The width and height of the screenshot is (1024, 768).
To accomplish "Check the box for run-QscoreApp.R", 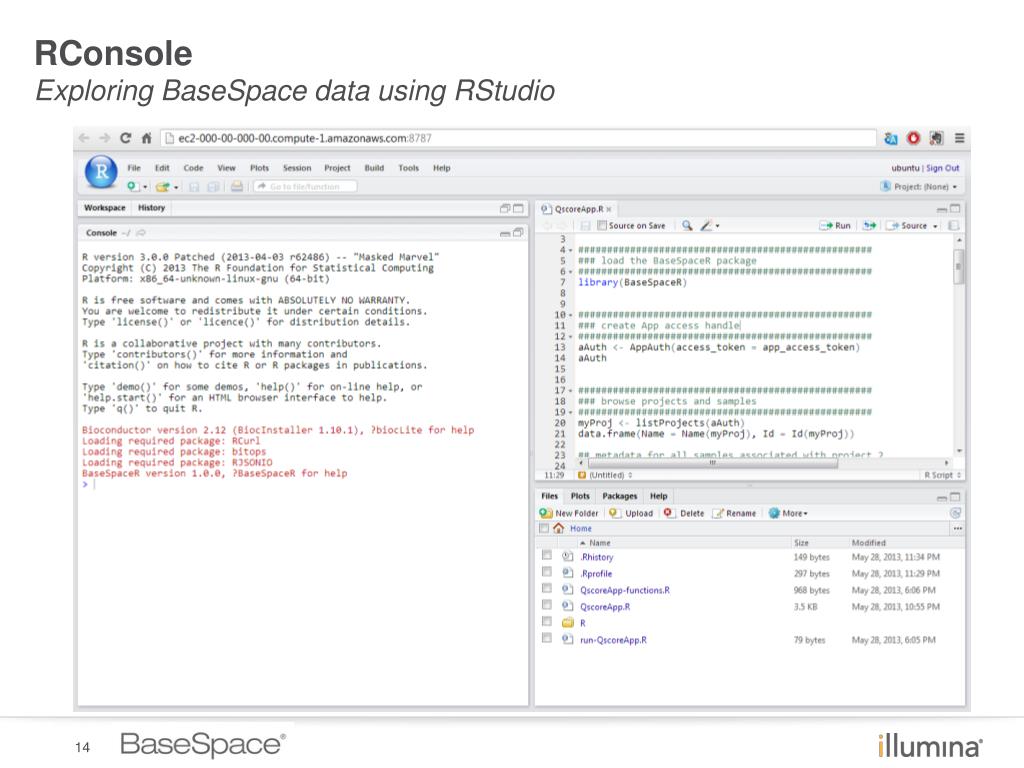I will [x=547, y=639].
